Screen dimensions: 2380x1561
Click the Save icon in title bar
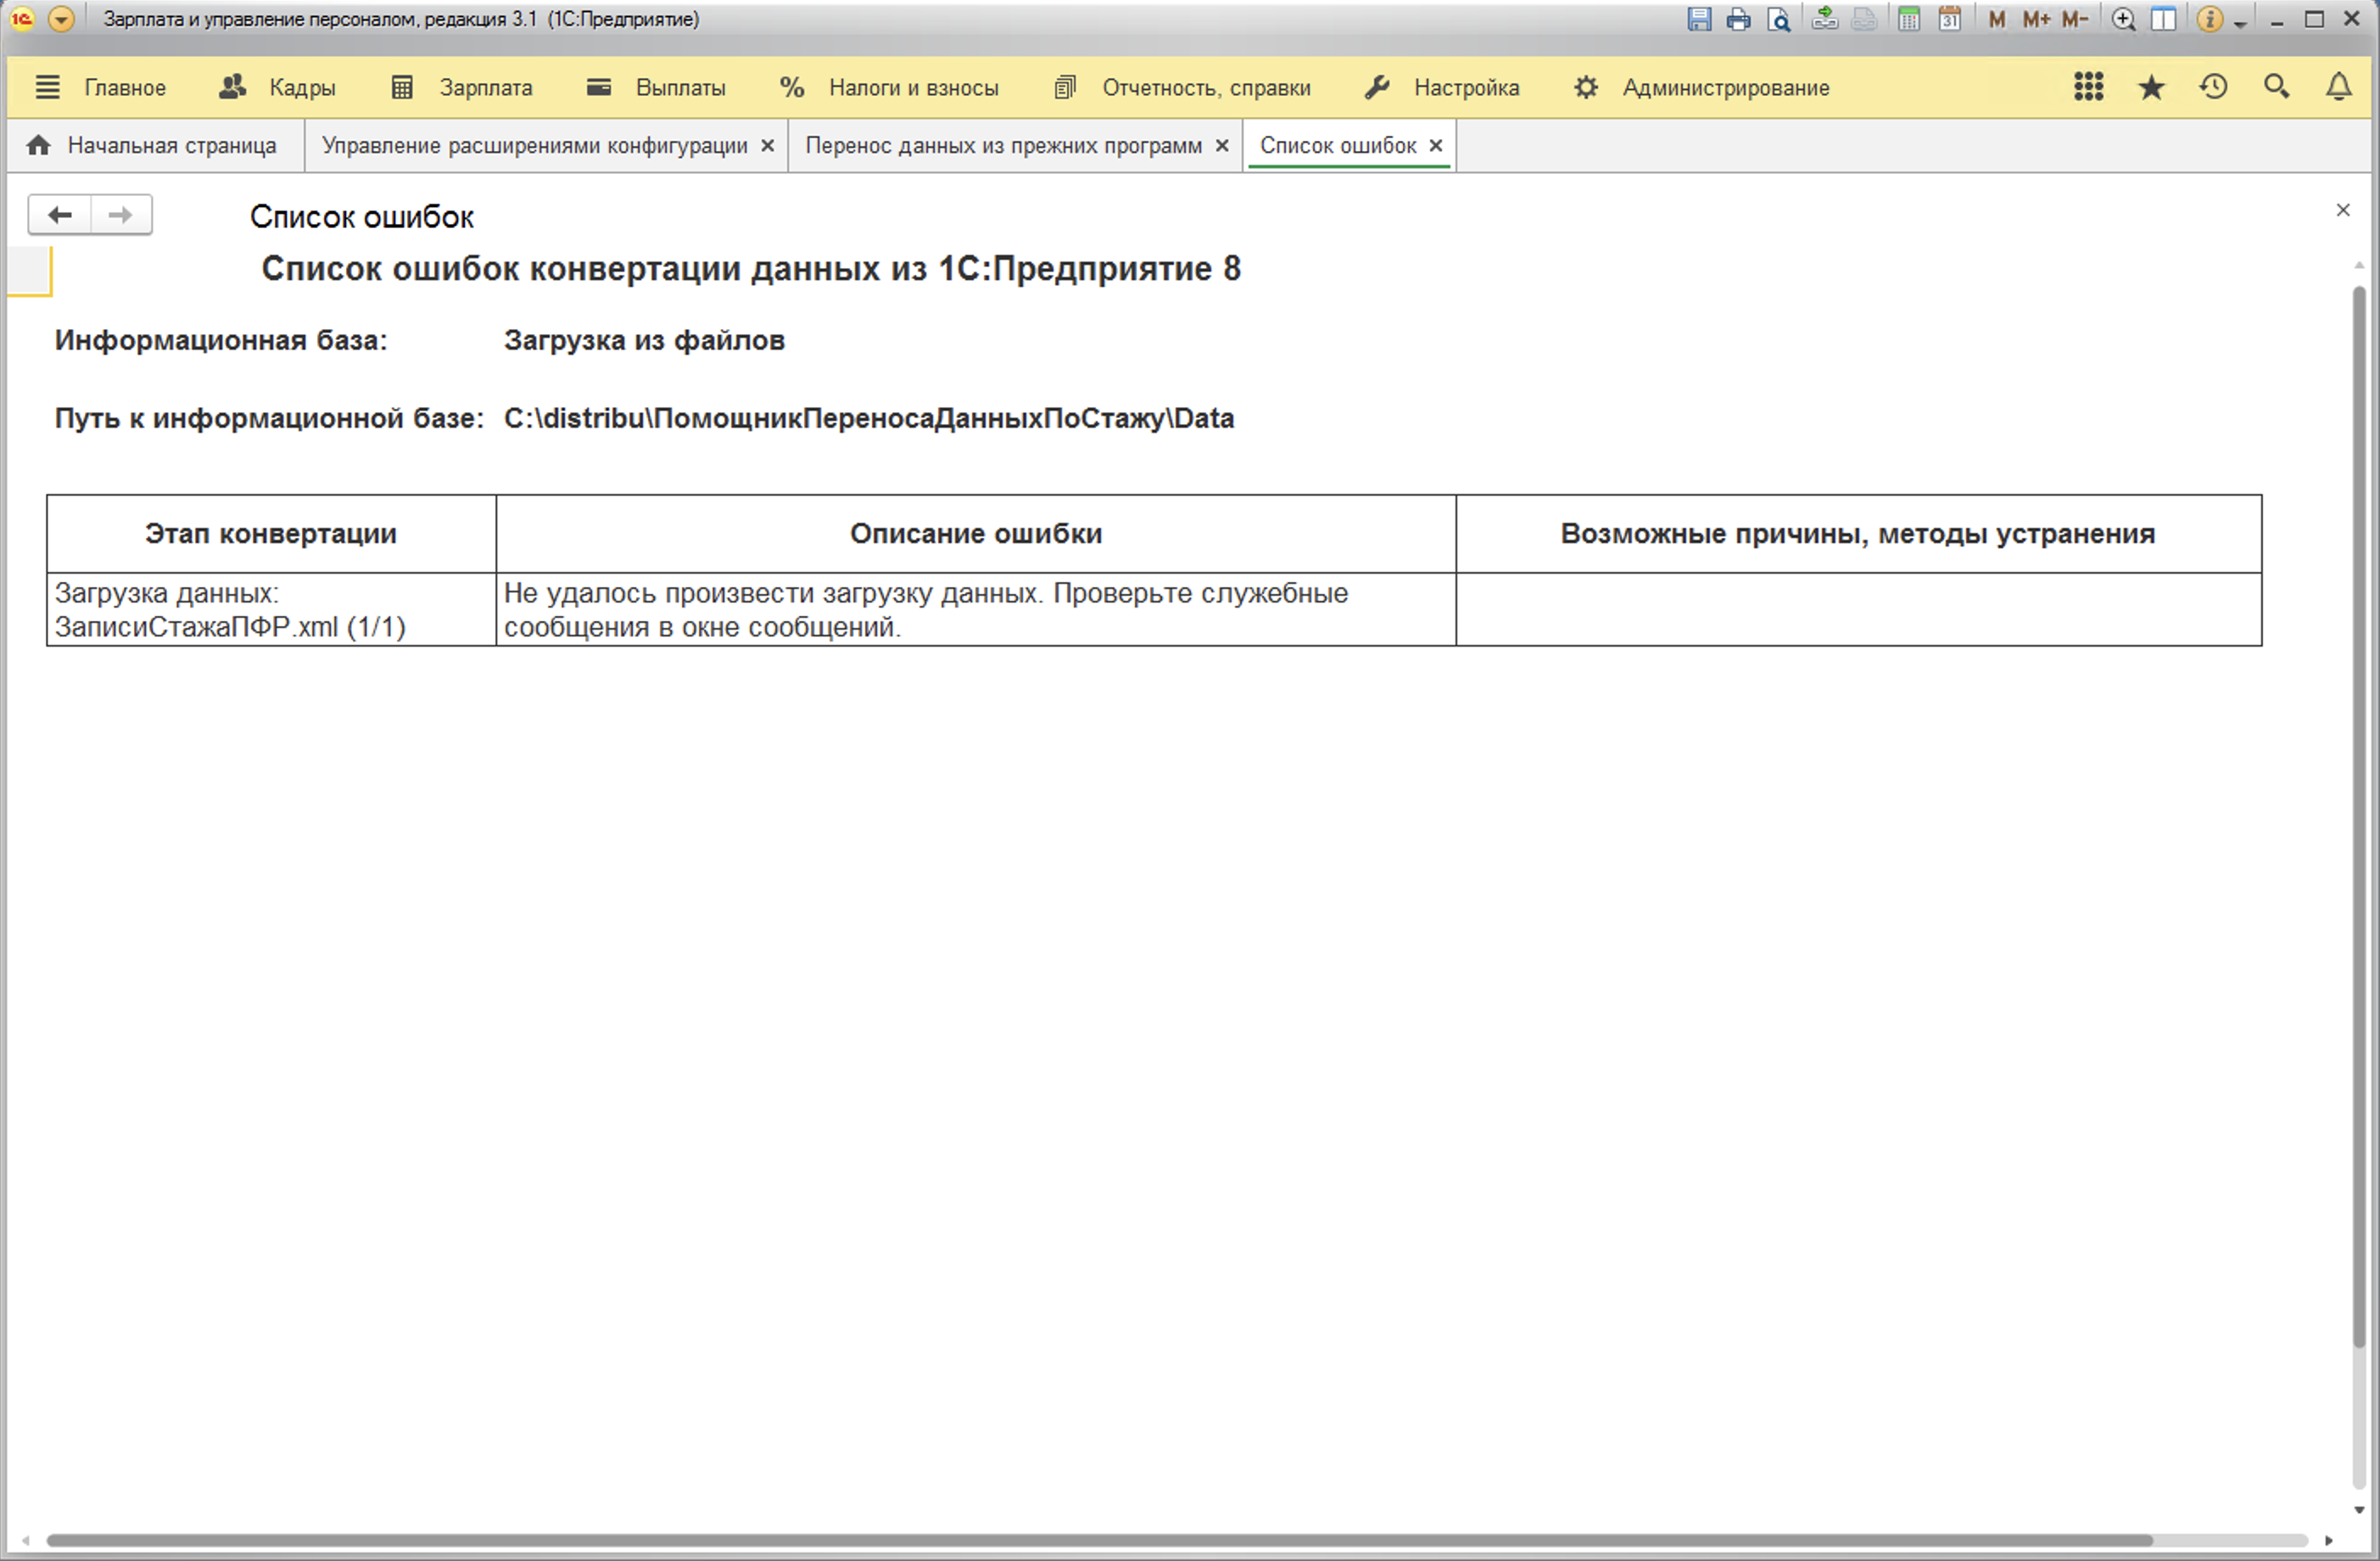[x=1699, y=19]
